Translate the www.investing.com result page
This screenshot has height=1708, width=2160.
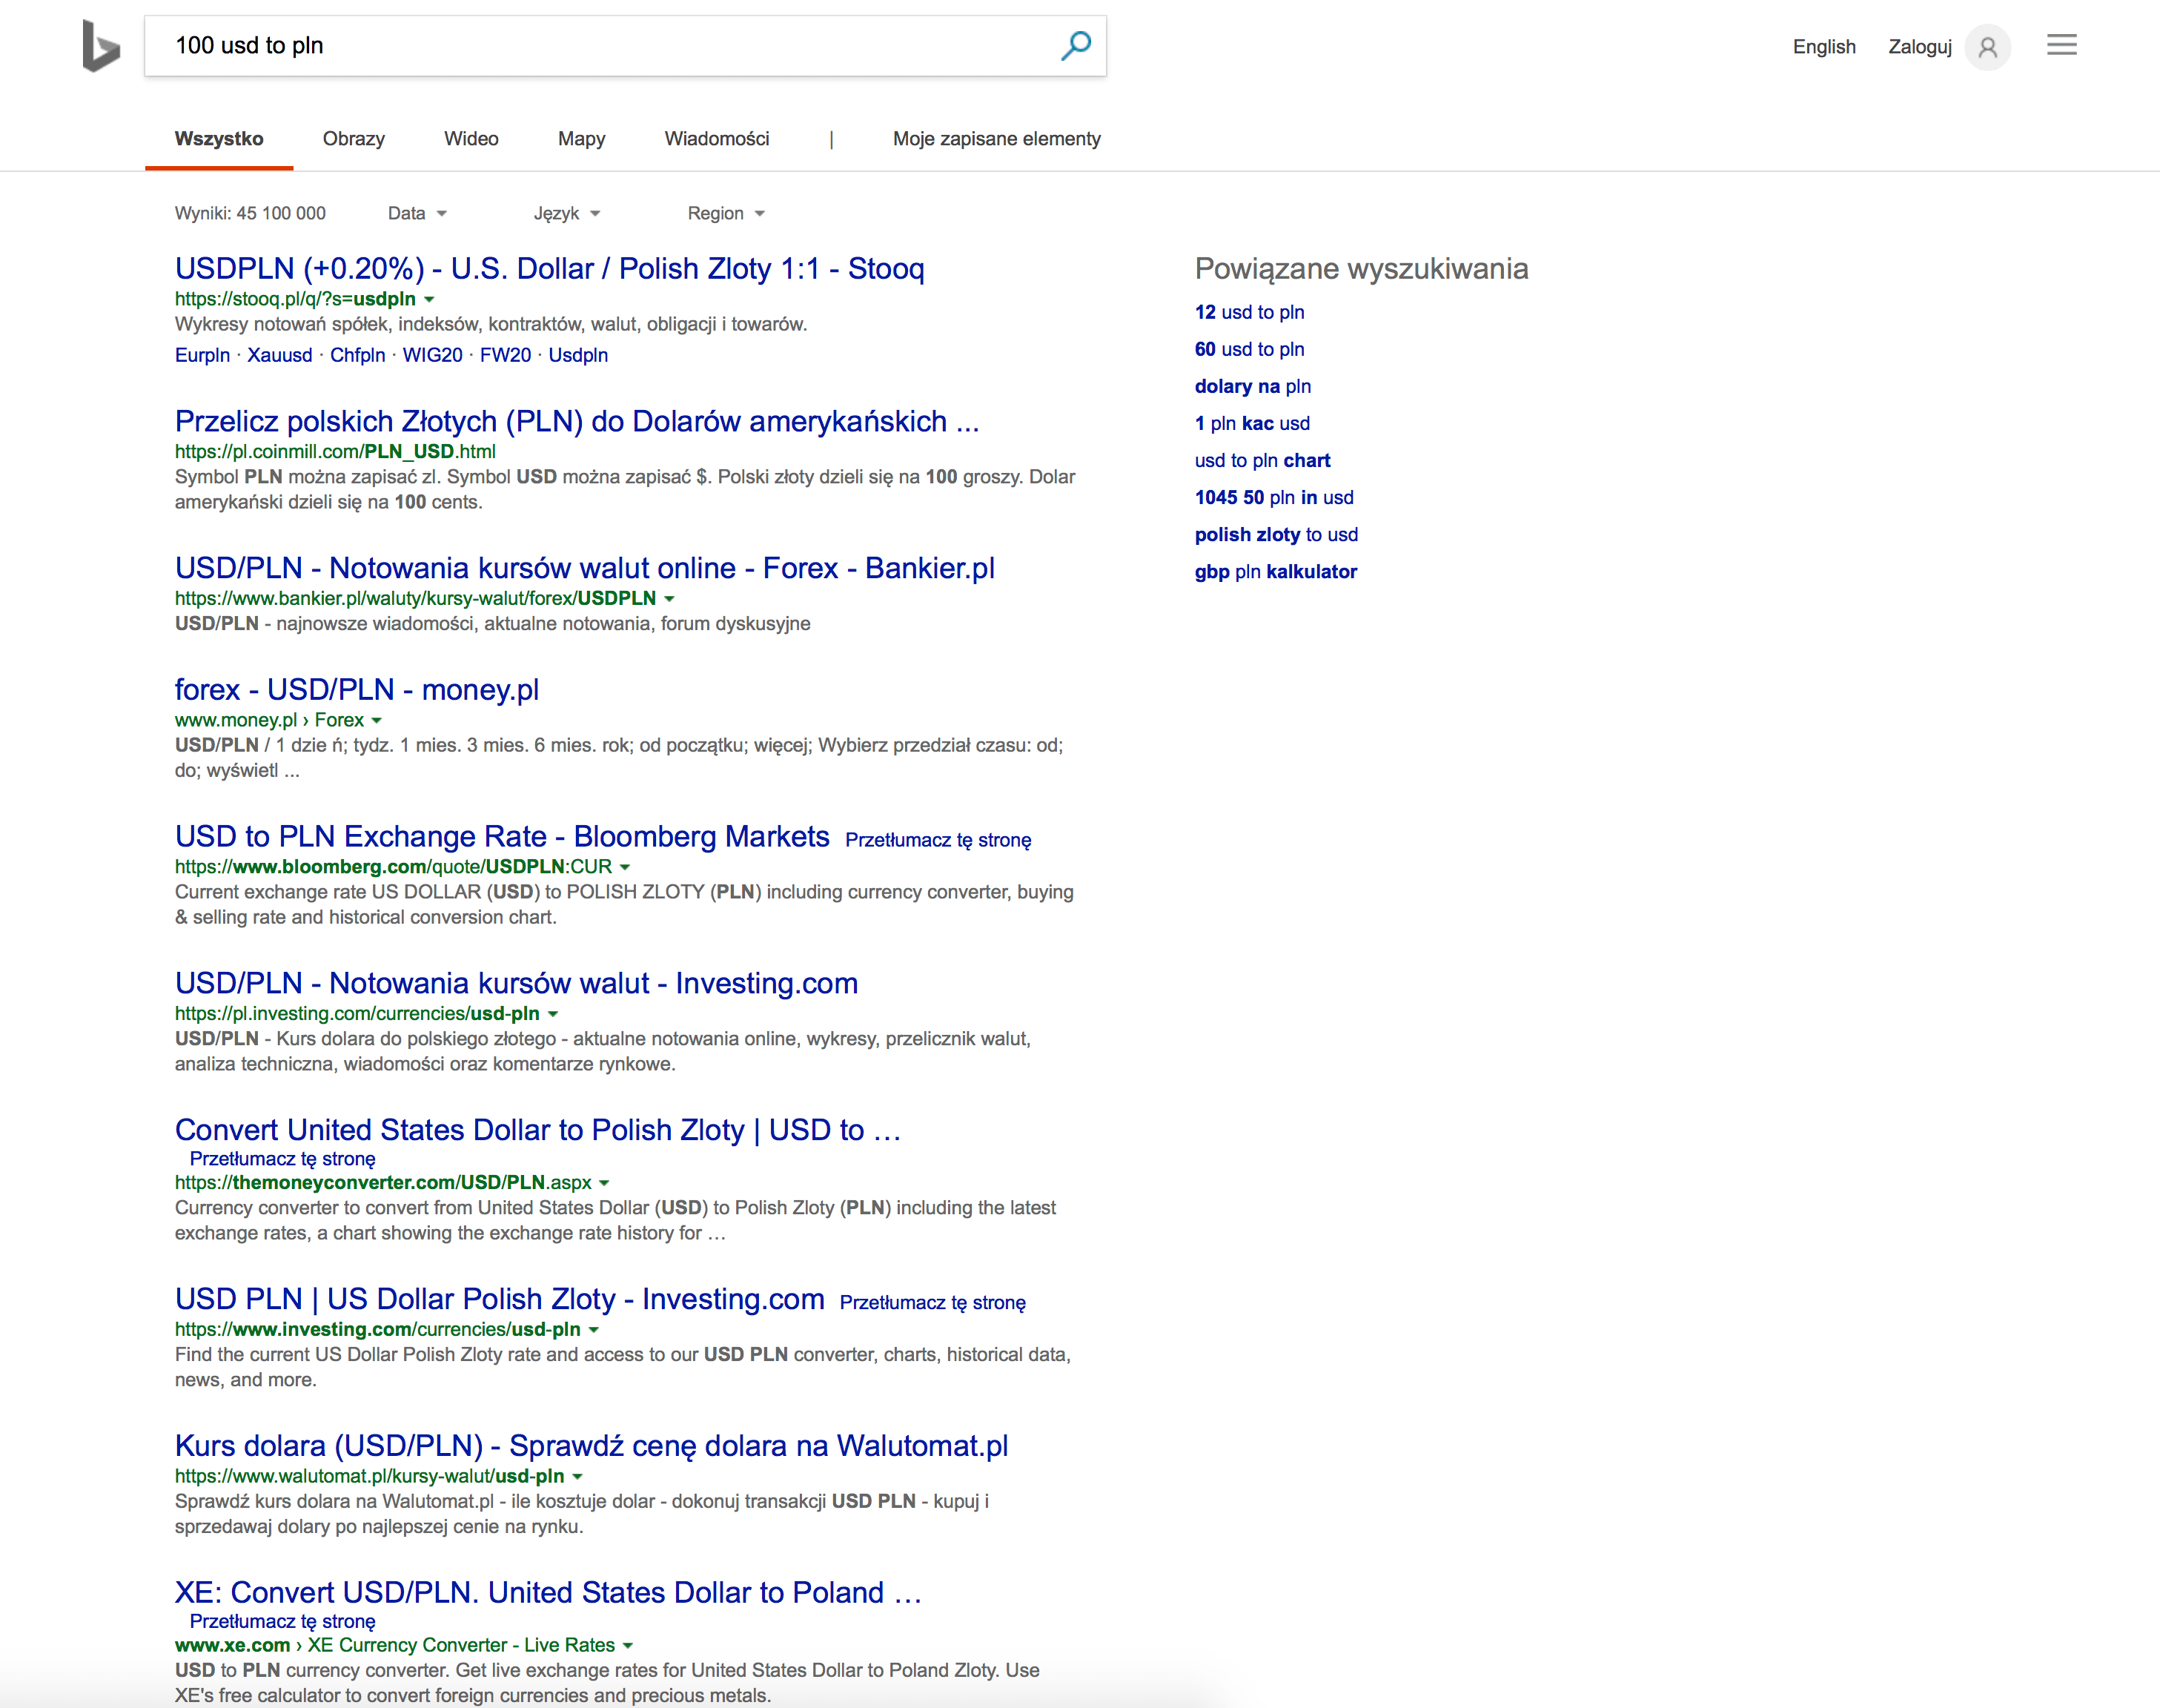933,1303
